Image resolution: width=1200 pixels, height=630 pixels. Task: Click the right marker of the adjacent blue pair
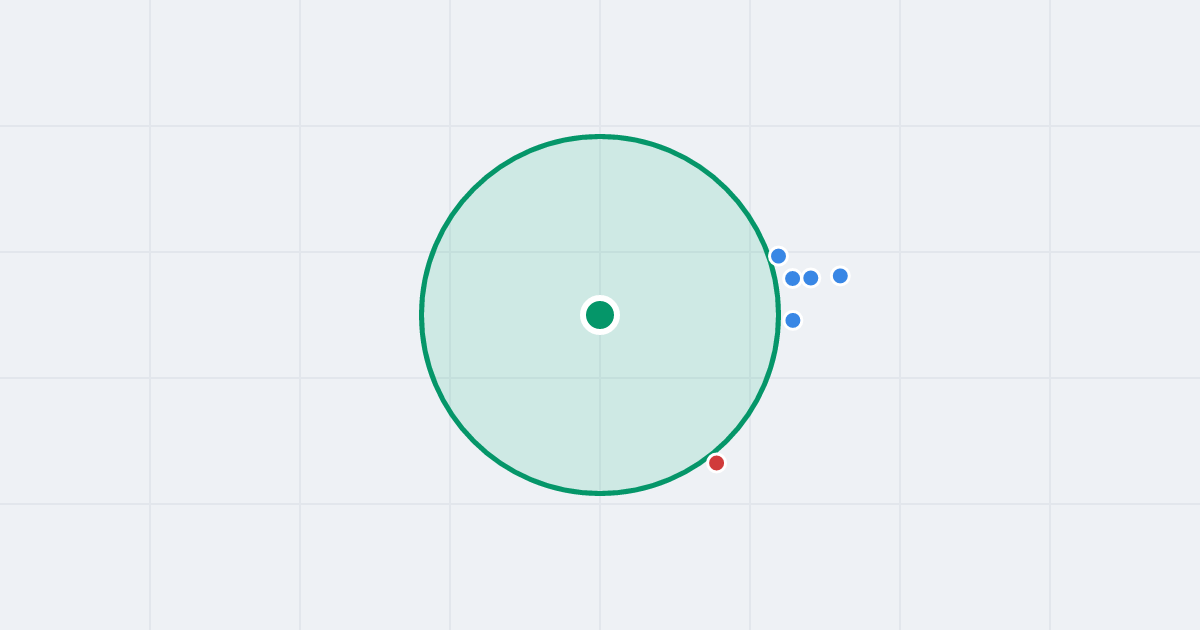click(811, 278)
